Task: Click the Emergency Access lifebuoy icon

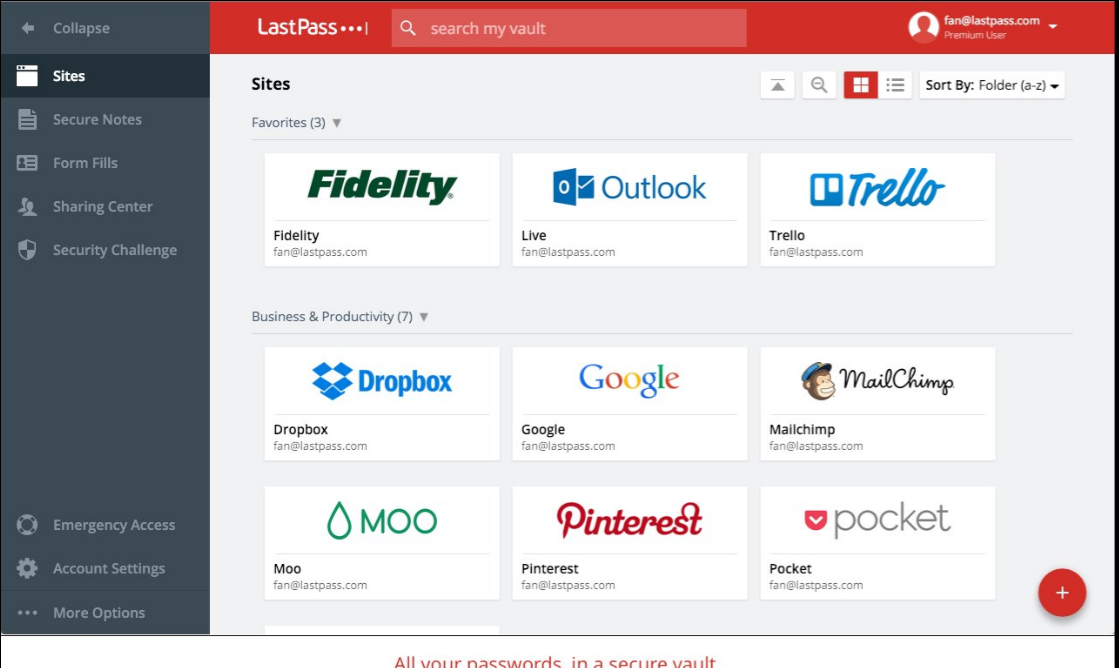Action: click(27, 525)
